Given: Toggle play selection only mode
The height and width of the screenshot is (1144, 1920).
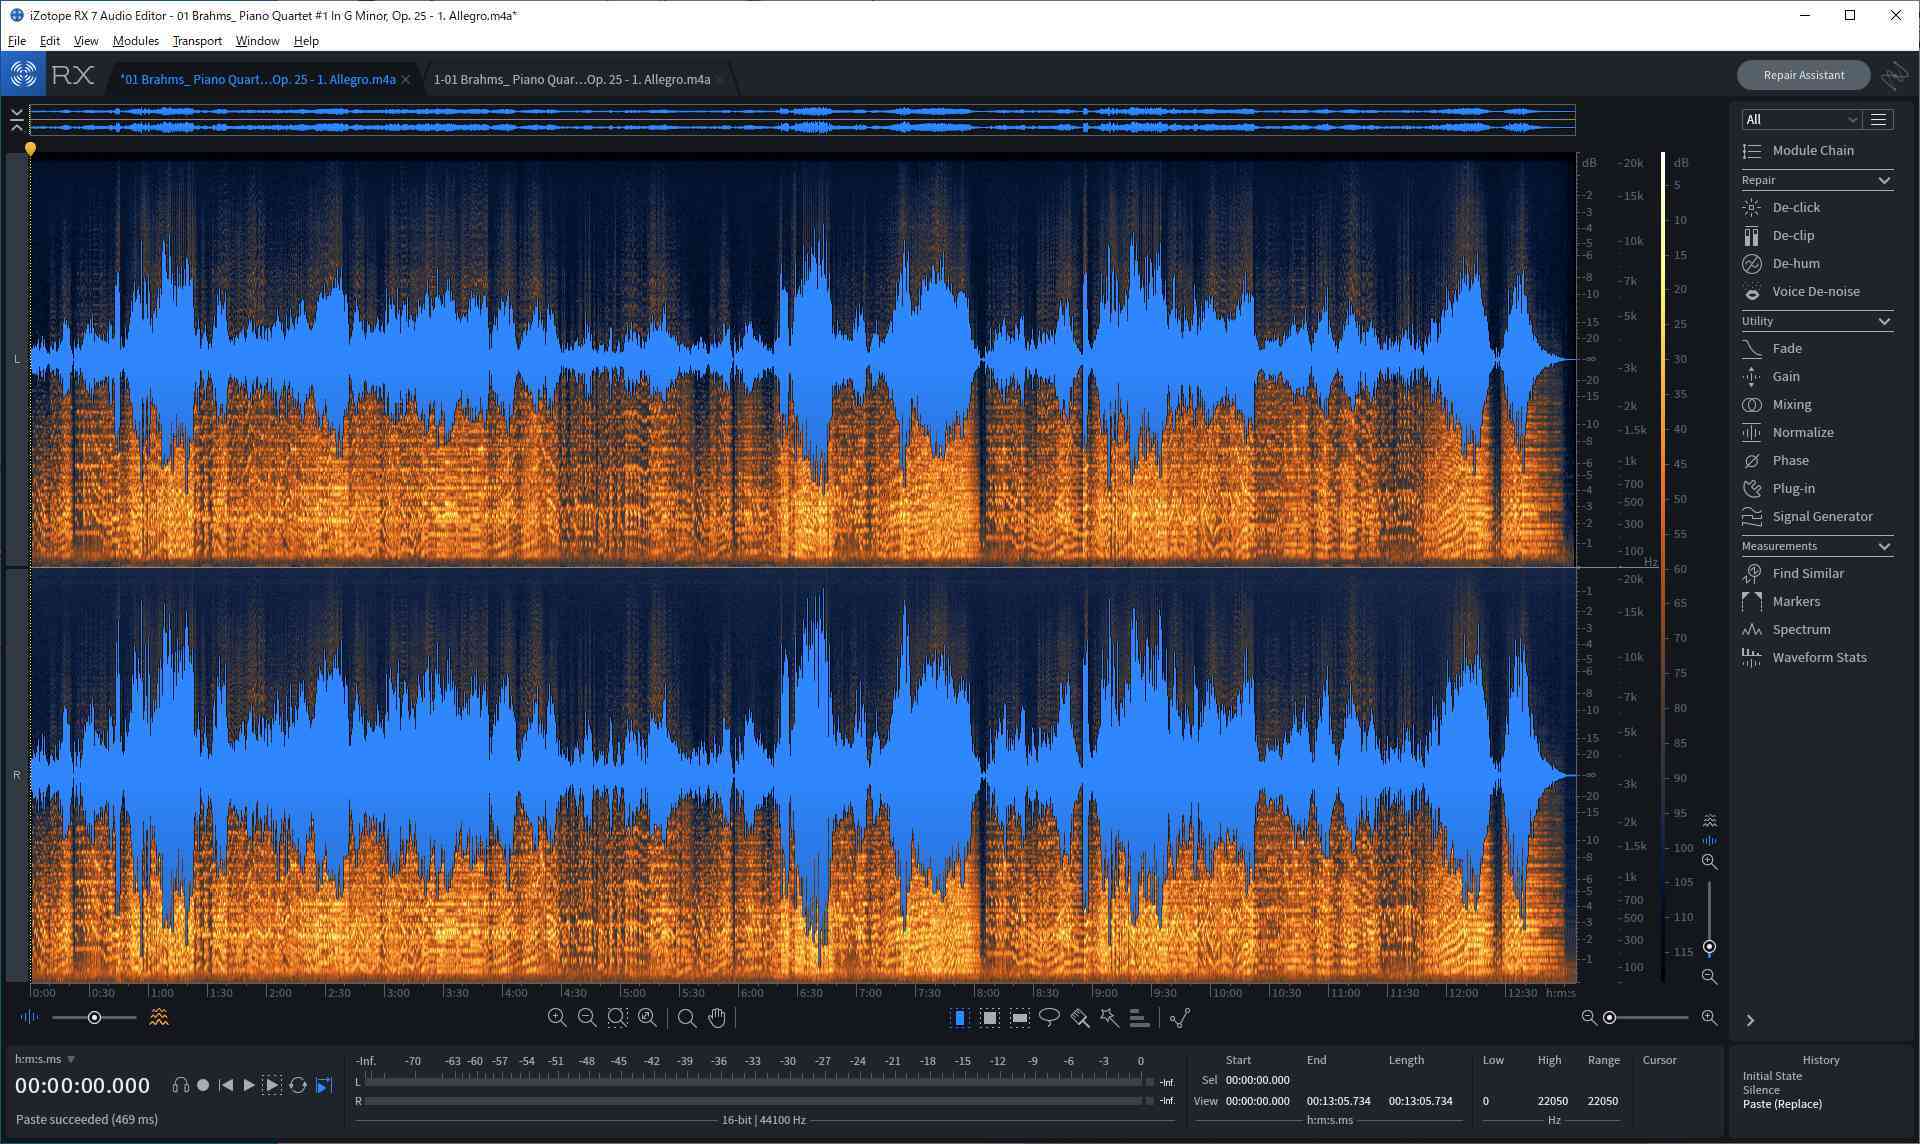Looking at the screenshot, I should pos(272,1085).
